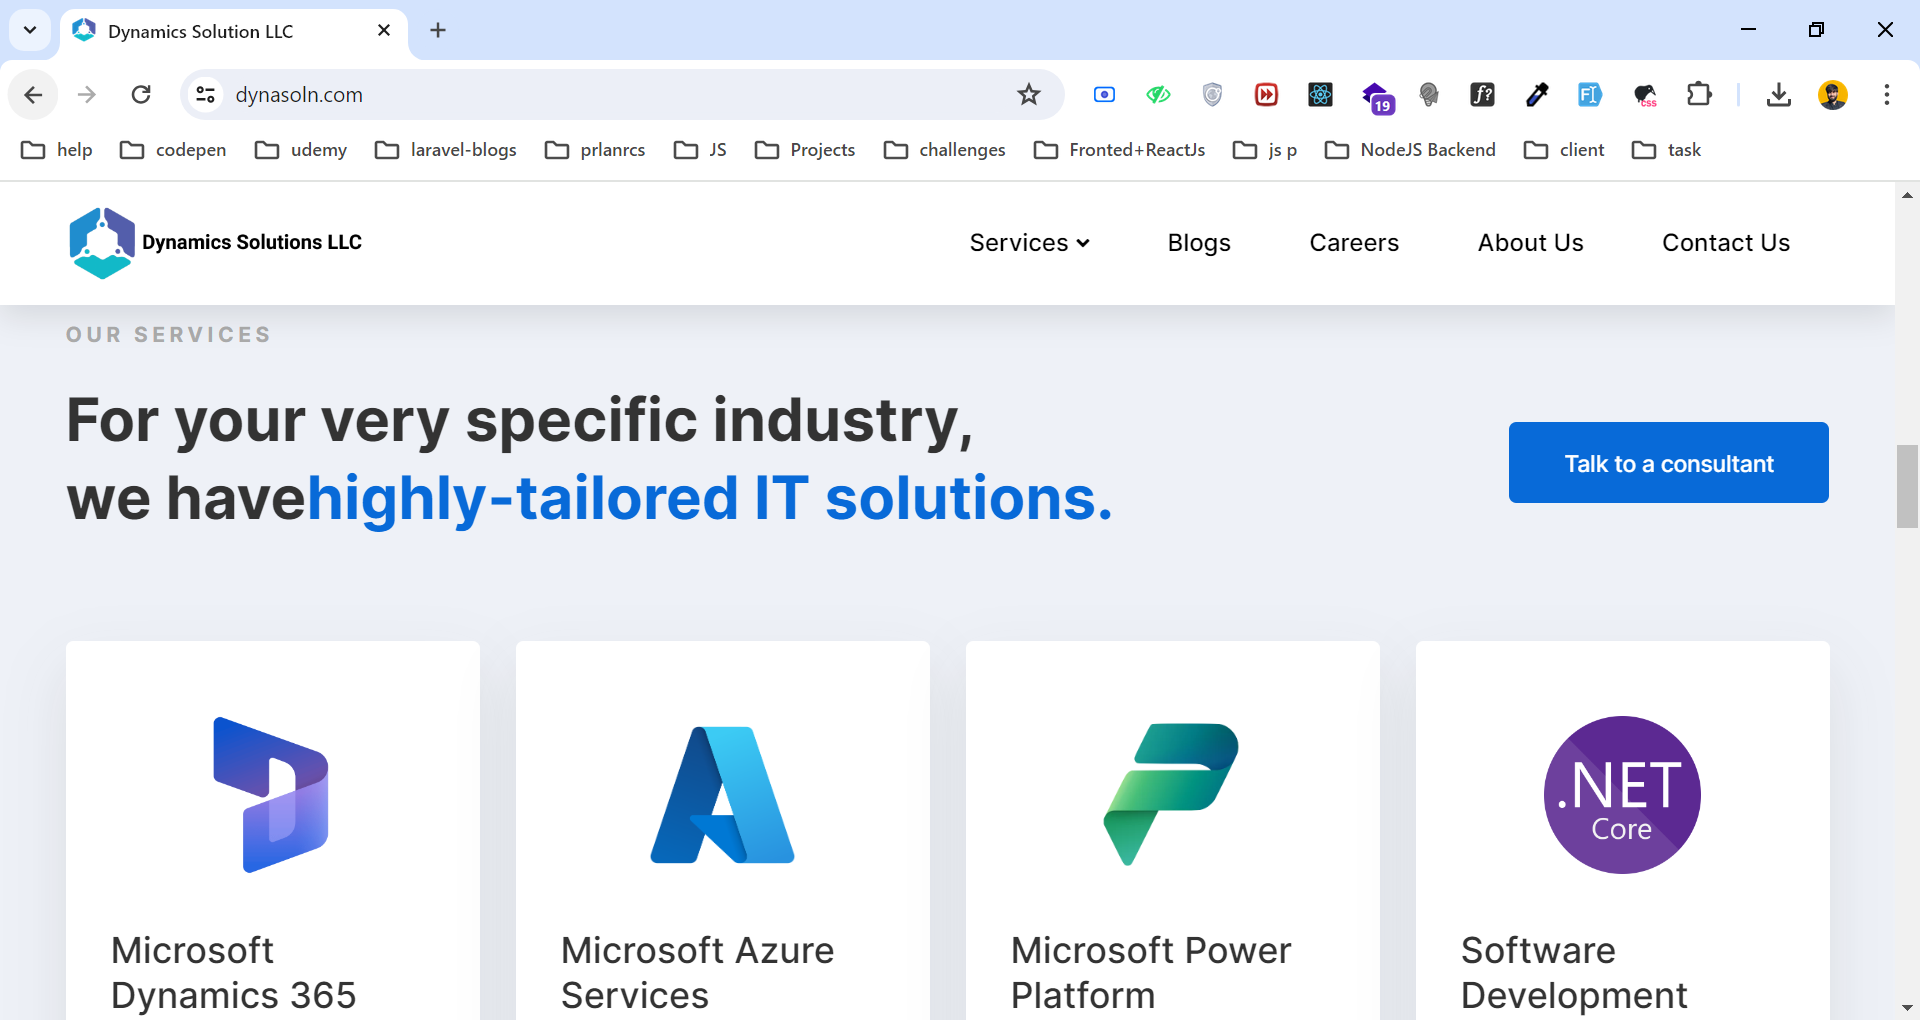This screenshot has height=1020, width=1920.
Task: Open the NodeJS Backend bookmarks folder
Action: (1410, 150)
